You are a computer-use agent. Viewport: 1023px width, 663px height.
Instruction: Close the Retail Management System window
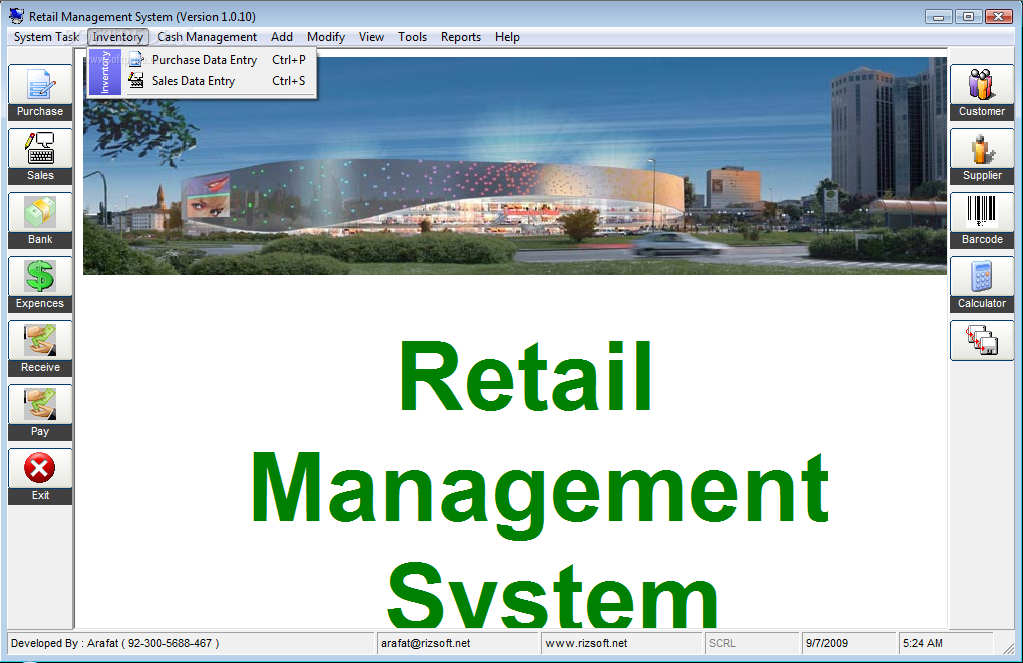pos(999,17)
